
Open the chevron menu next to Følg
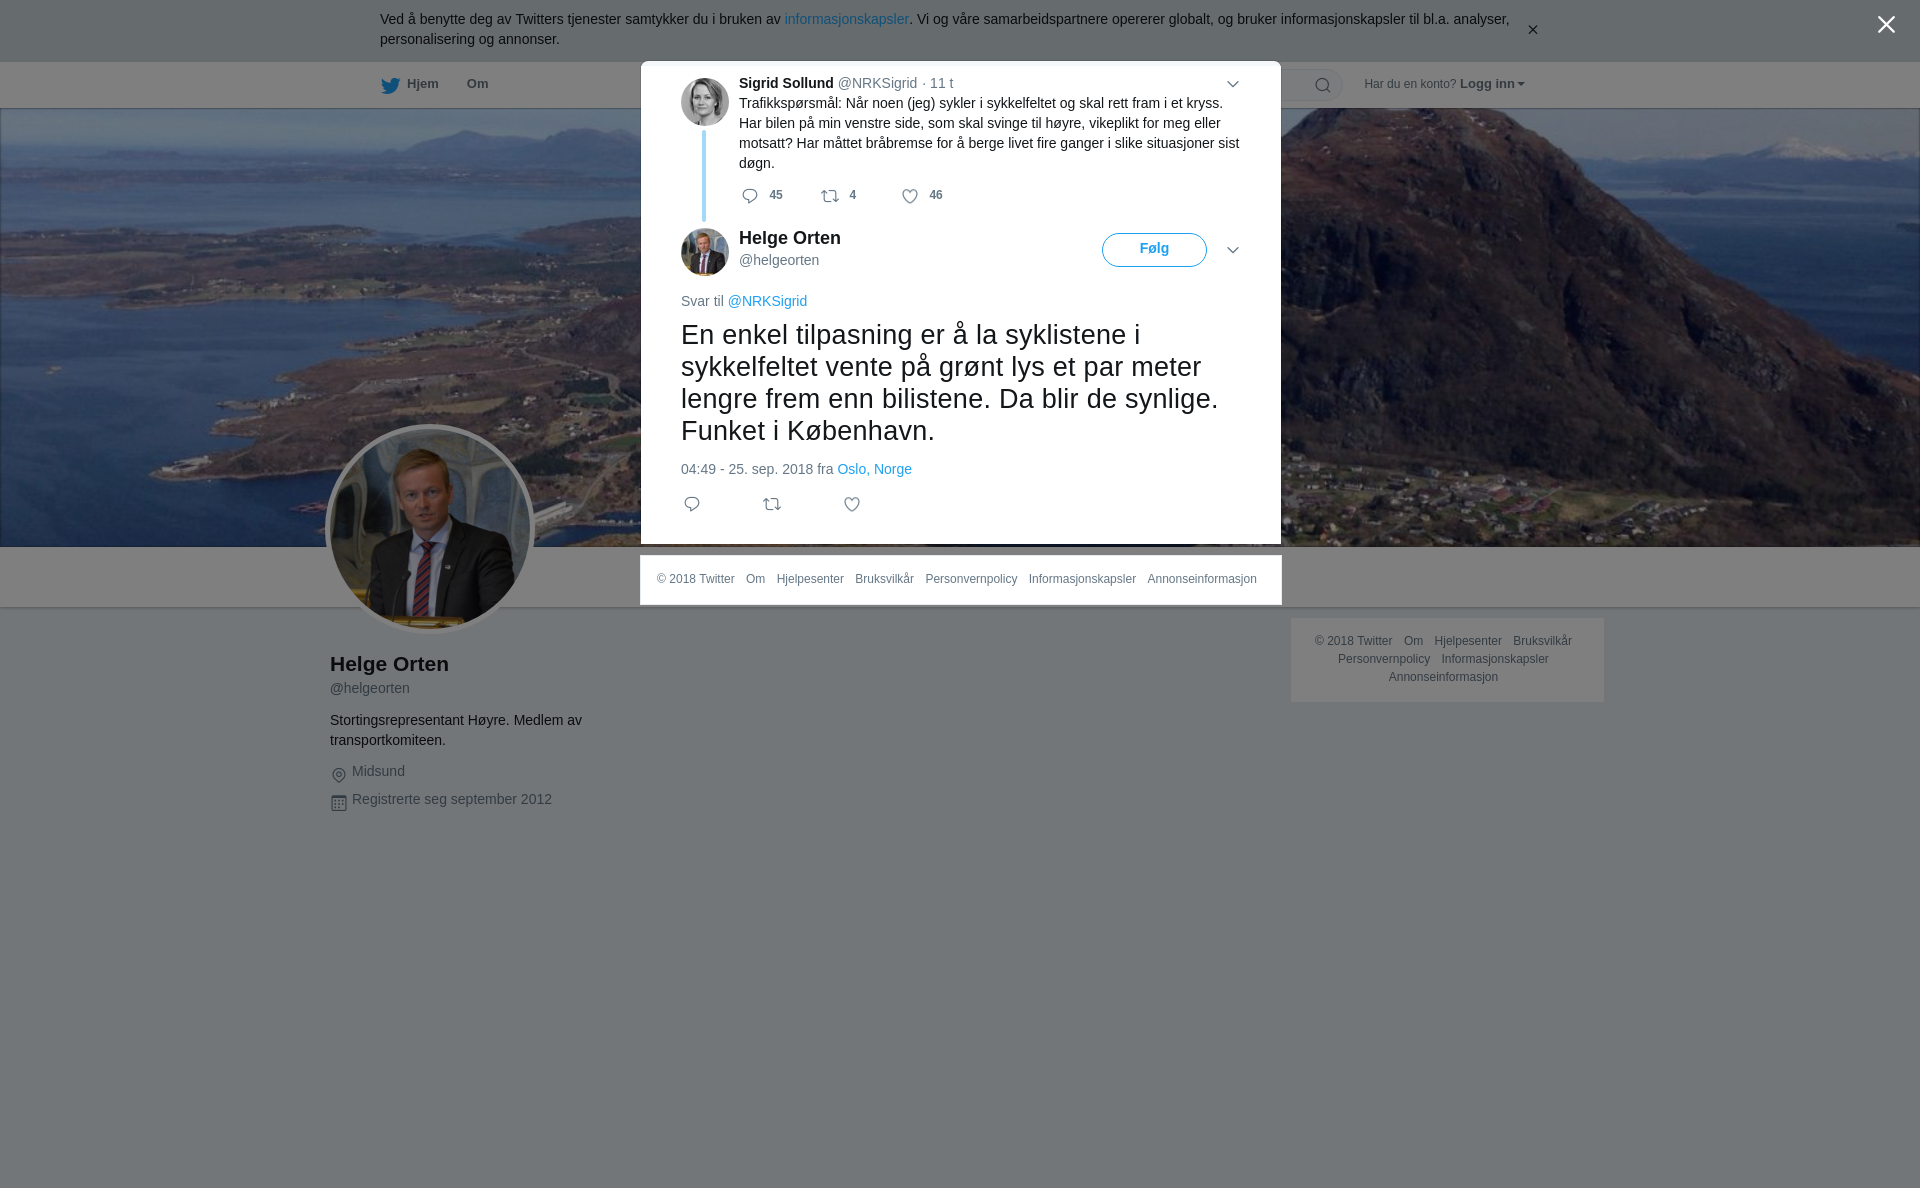[x=1233, y=250]
